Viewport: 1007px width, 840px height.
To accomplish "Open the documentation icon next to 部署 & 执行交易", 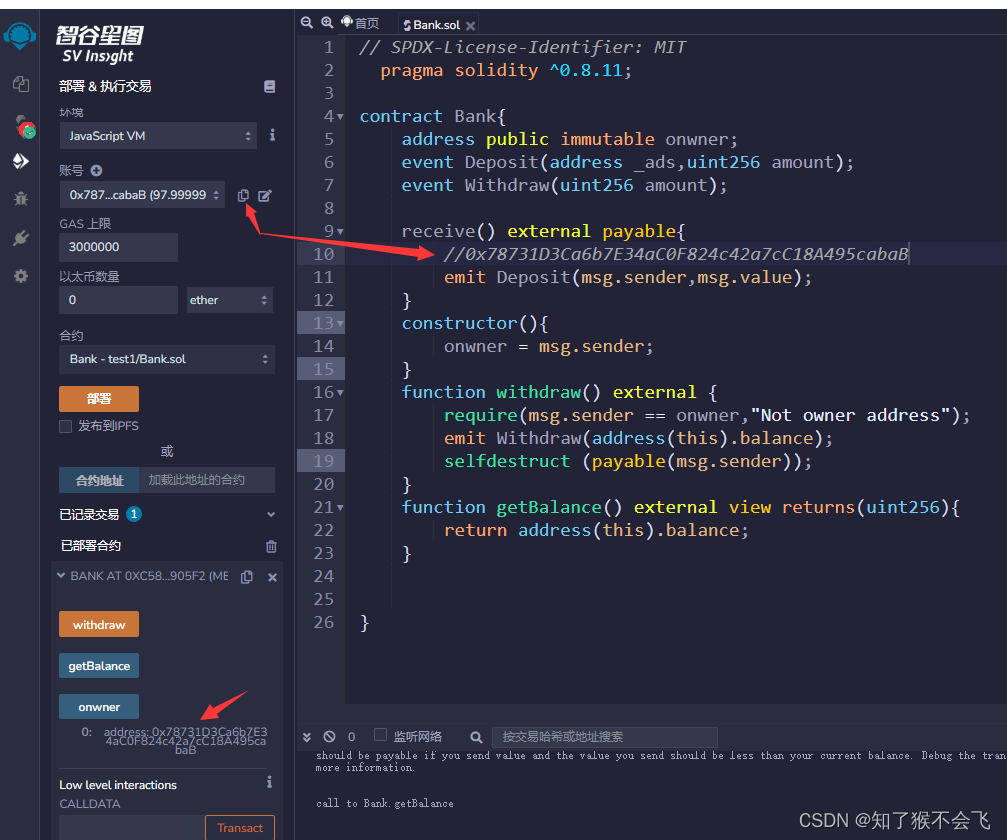I will pos(270,87).
